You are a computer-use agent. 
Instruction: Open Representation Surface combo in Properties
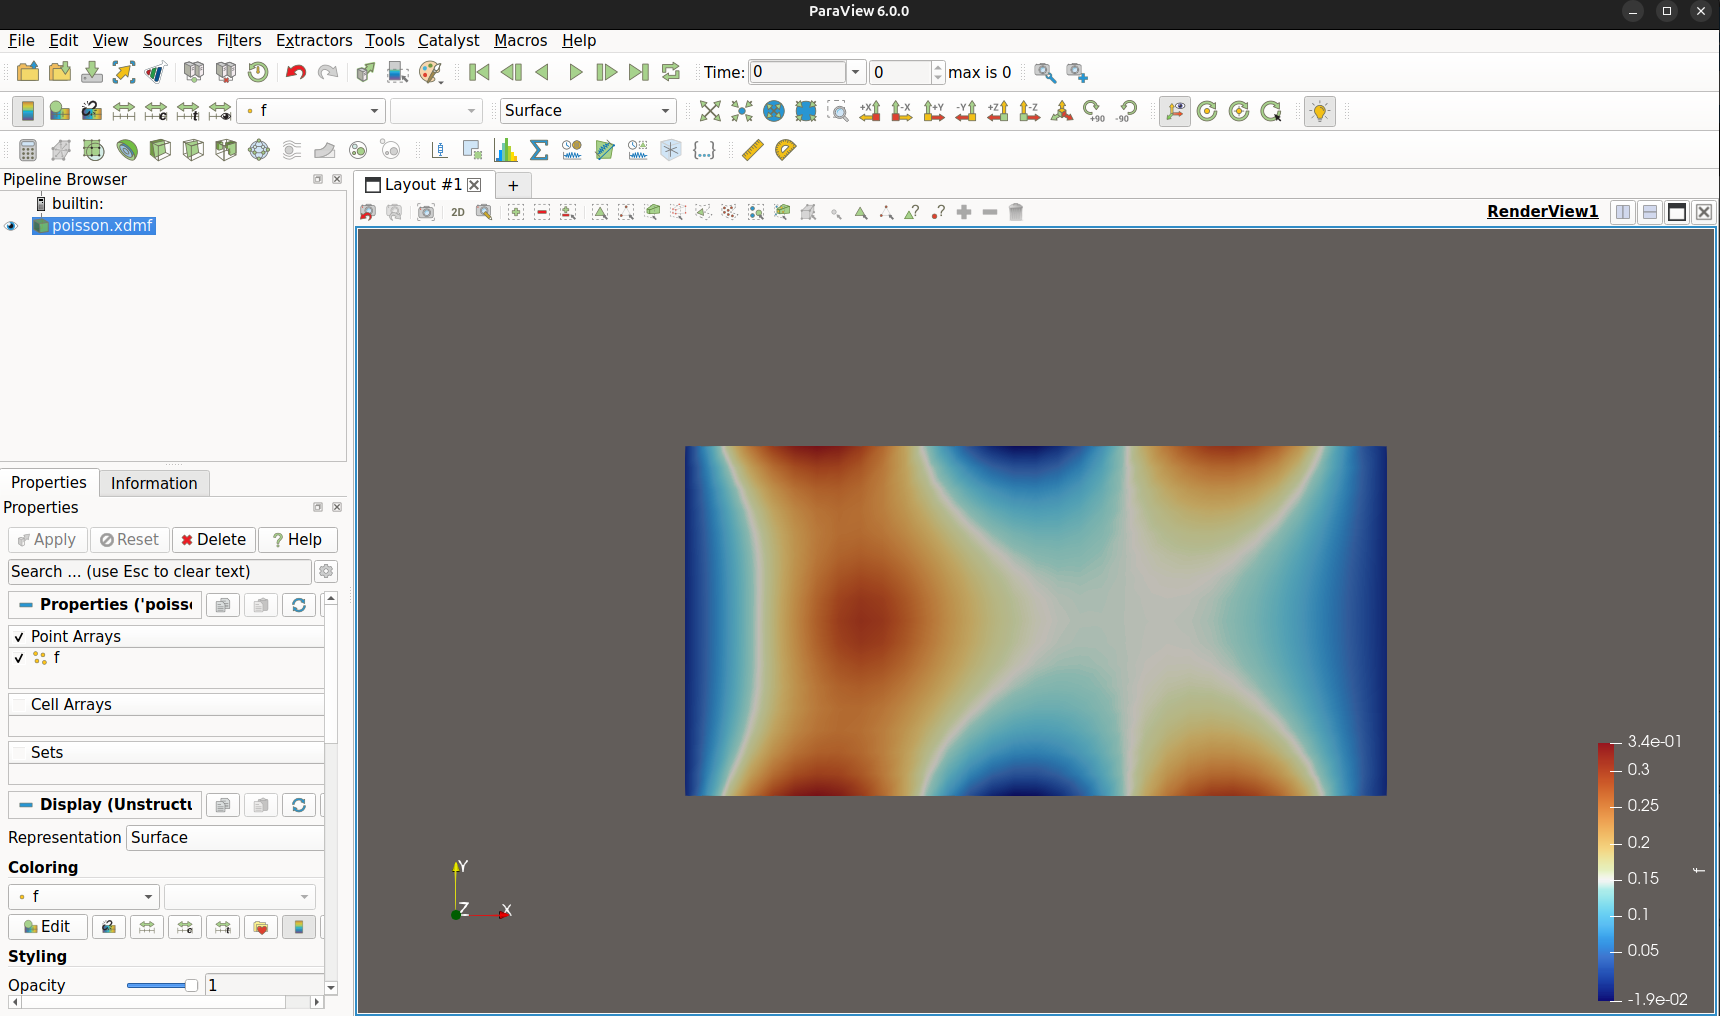point(226,838)
